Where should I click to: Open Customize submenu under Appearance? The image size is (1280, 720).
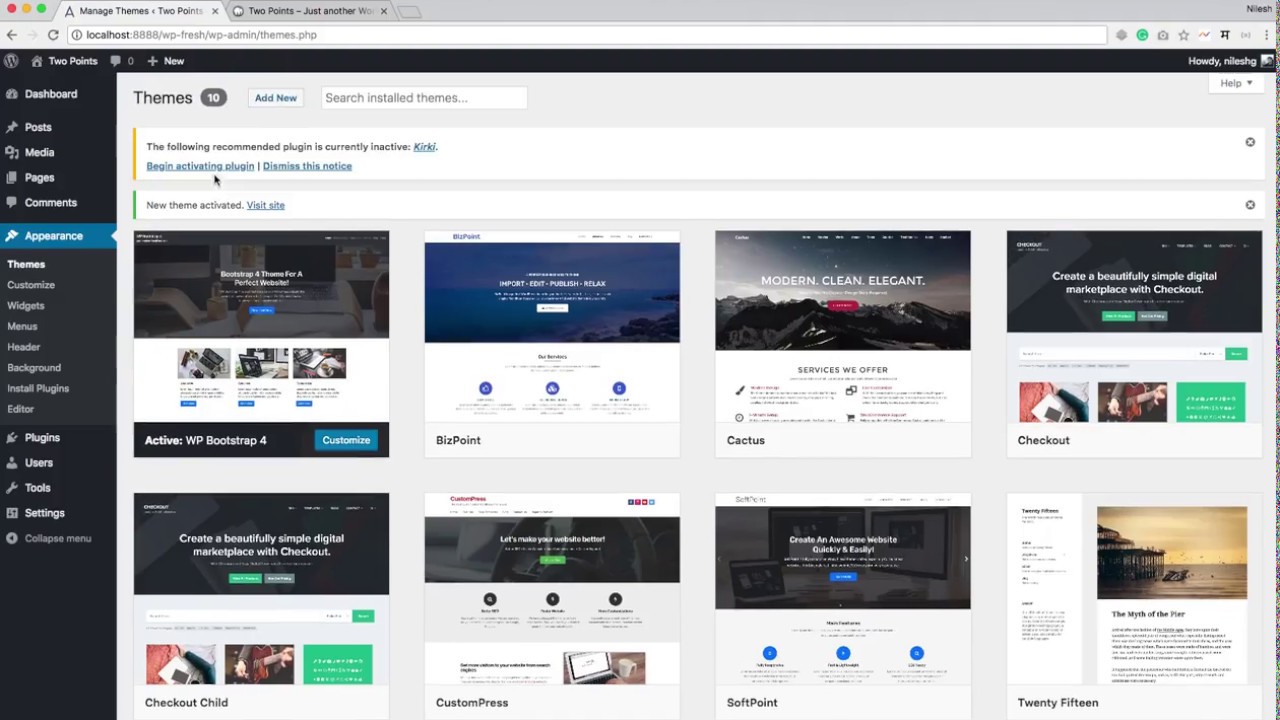pos(31,285)
